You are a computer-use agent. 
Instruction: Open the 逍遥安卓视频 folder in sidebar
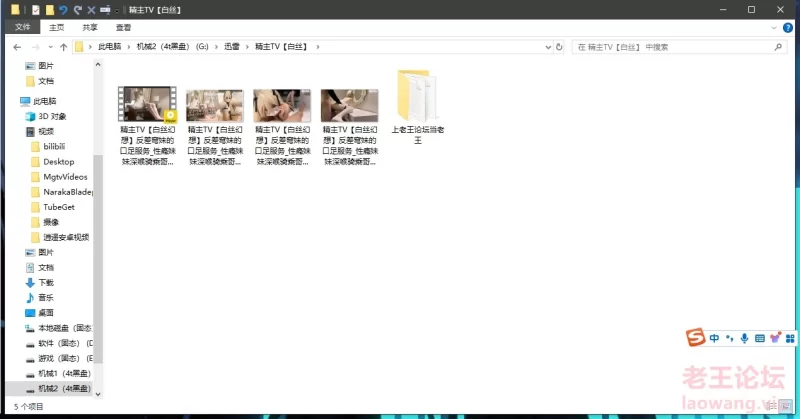[60, 237]
